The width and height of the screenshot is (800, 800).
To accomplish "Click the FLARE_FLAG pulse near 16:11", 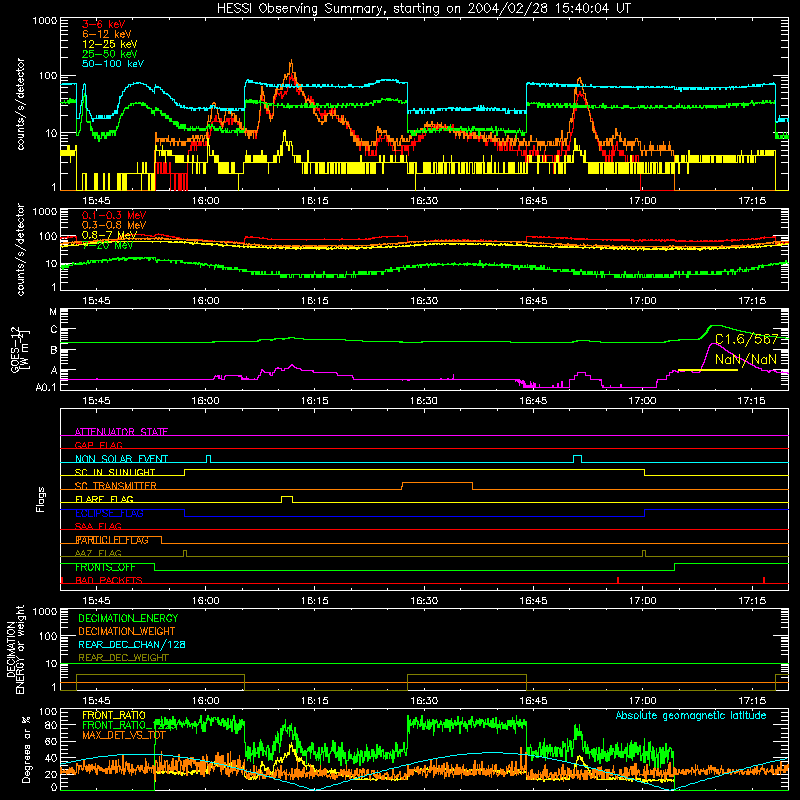I will click(x=287, y=499).
